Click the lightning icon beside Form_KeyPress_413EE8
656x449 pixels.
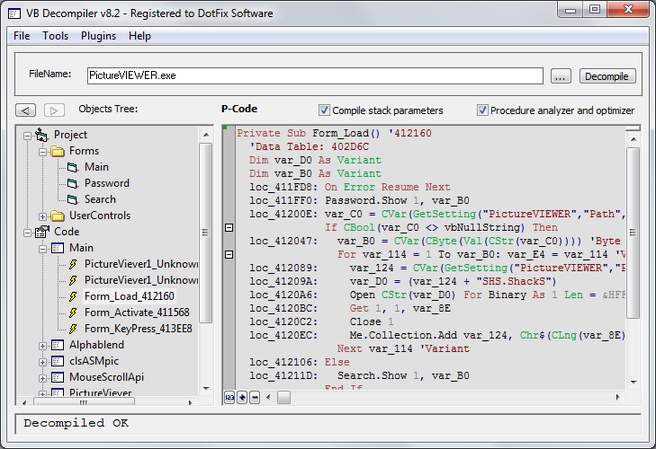coord(73,329)
